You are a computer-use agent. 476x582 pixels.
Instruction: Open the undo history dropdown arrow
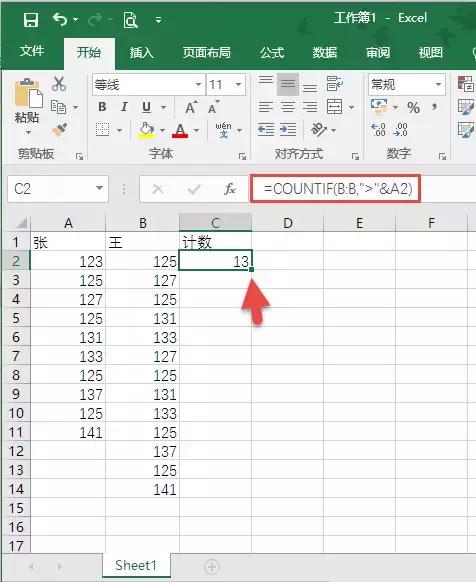click(75, 19)
